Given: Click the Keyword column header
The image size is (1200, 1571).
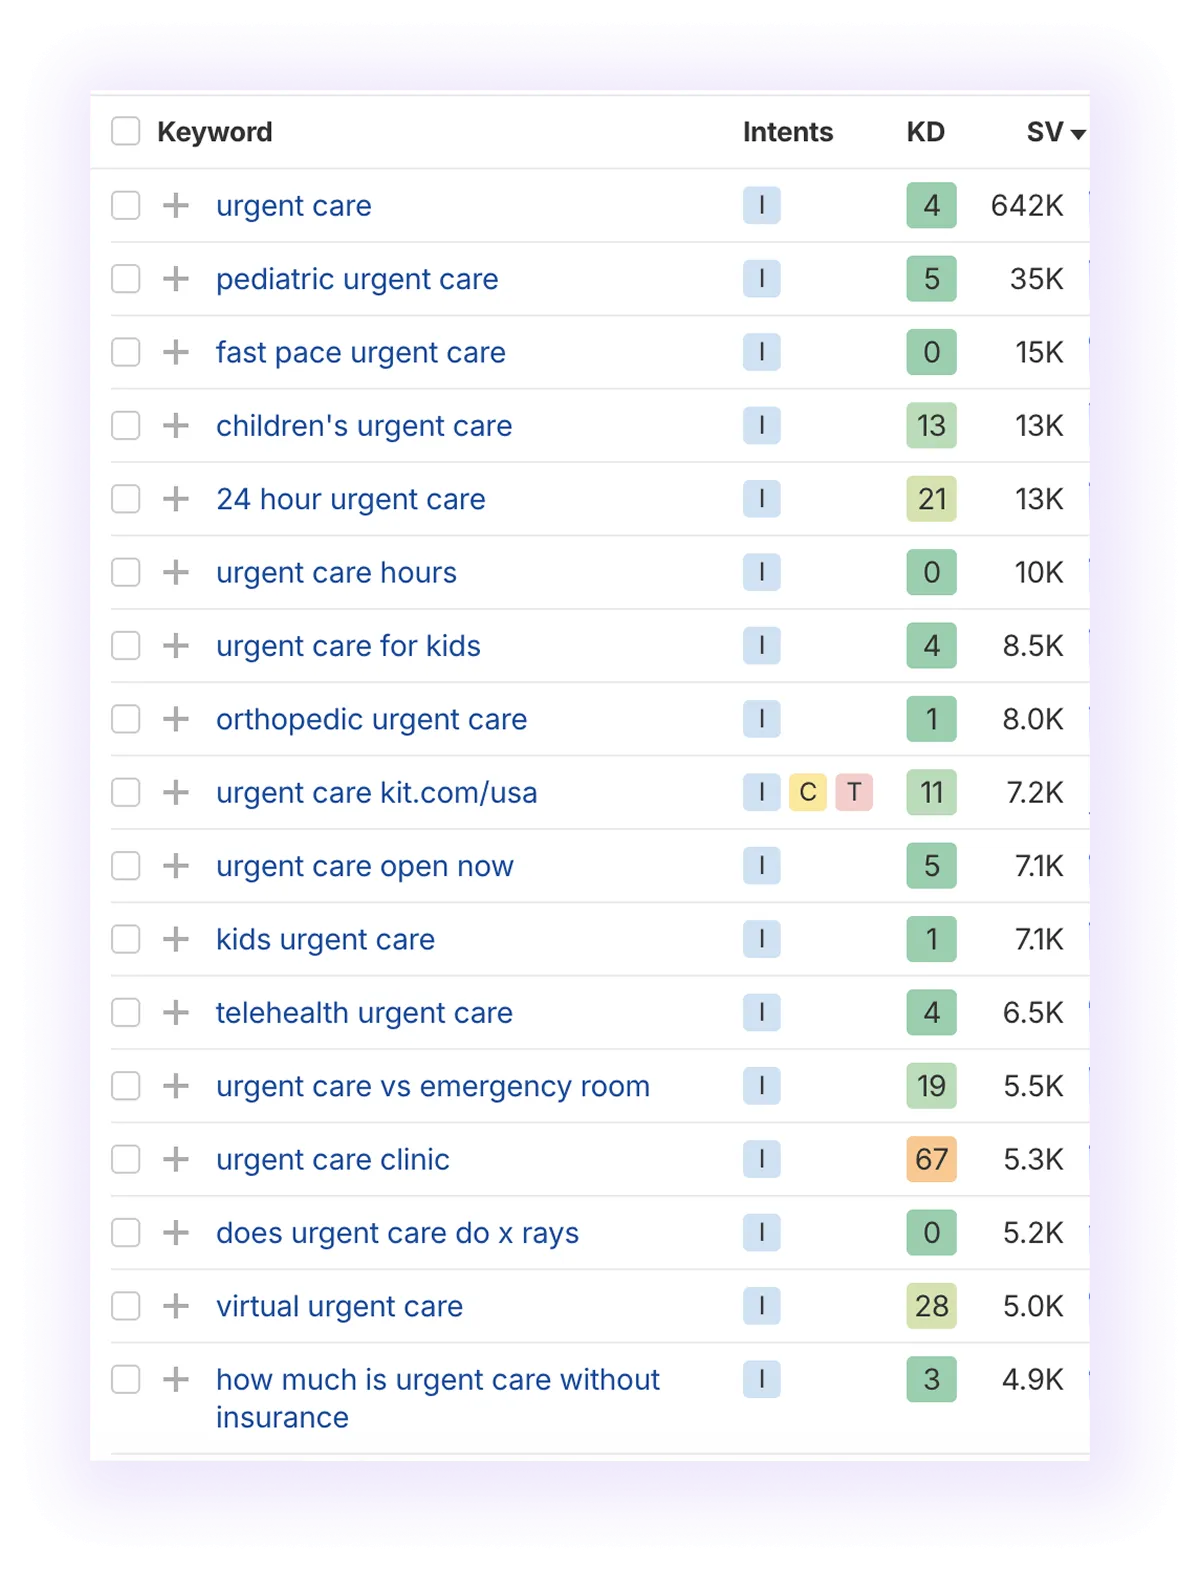Looking at the screenshot, I should 215,131.
